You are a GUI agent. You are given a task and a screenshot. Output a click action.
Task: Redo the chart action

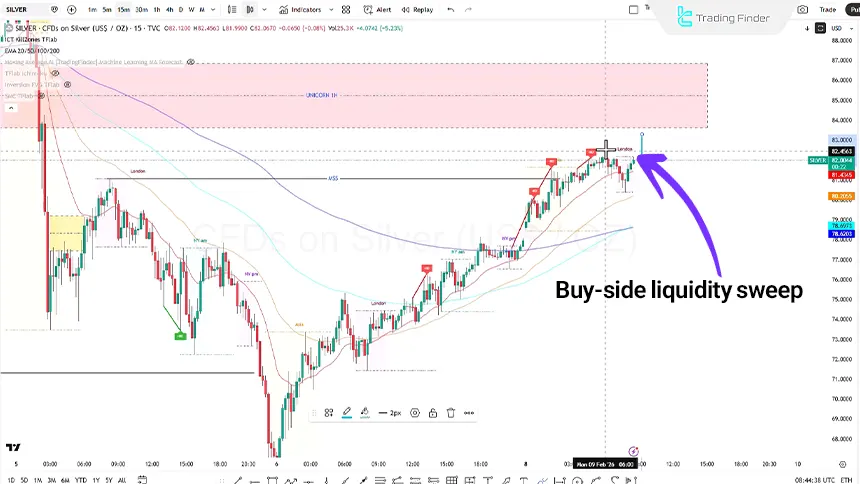(468, 9)
